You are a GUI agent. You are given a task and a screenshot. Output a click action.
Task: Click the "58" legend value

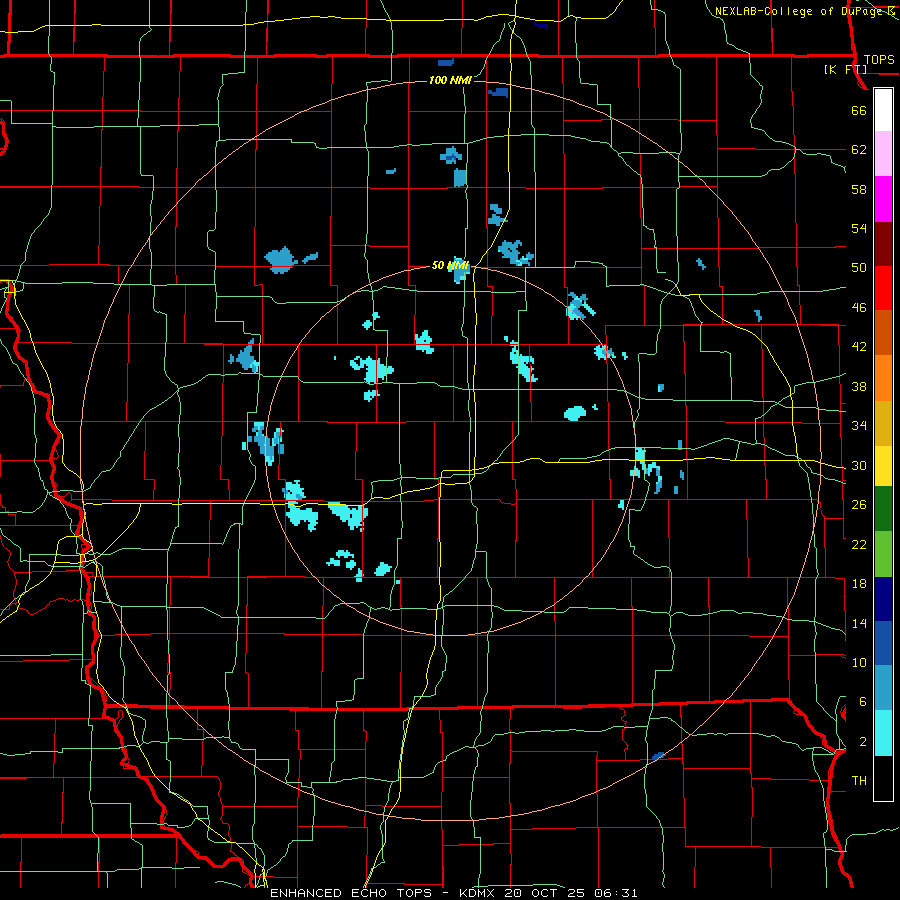[859, 189]
